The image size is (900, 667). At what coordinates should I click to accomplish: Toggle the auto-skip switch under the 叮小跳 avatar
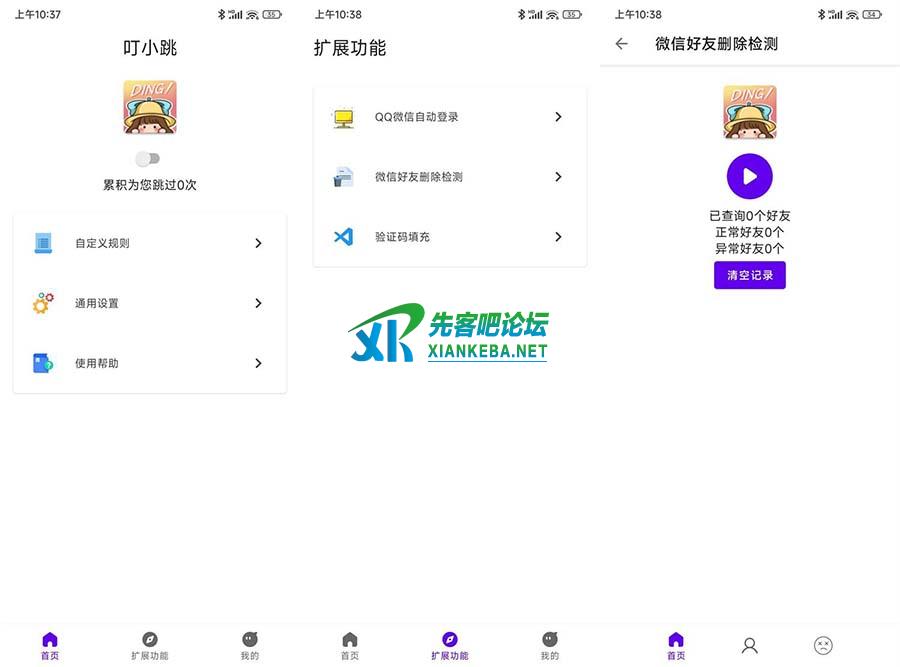coord(148,158)
